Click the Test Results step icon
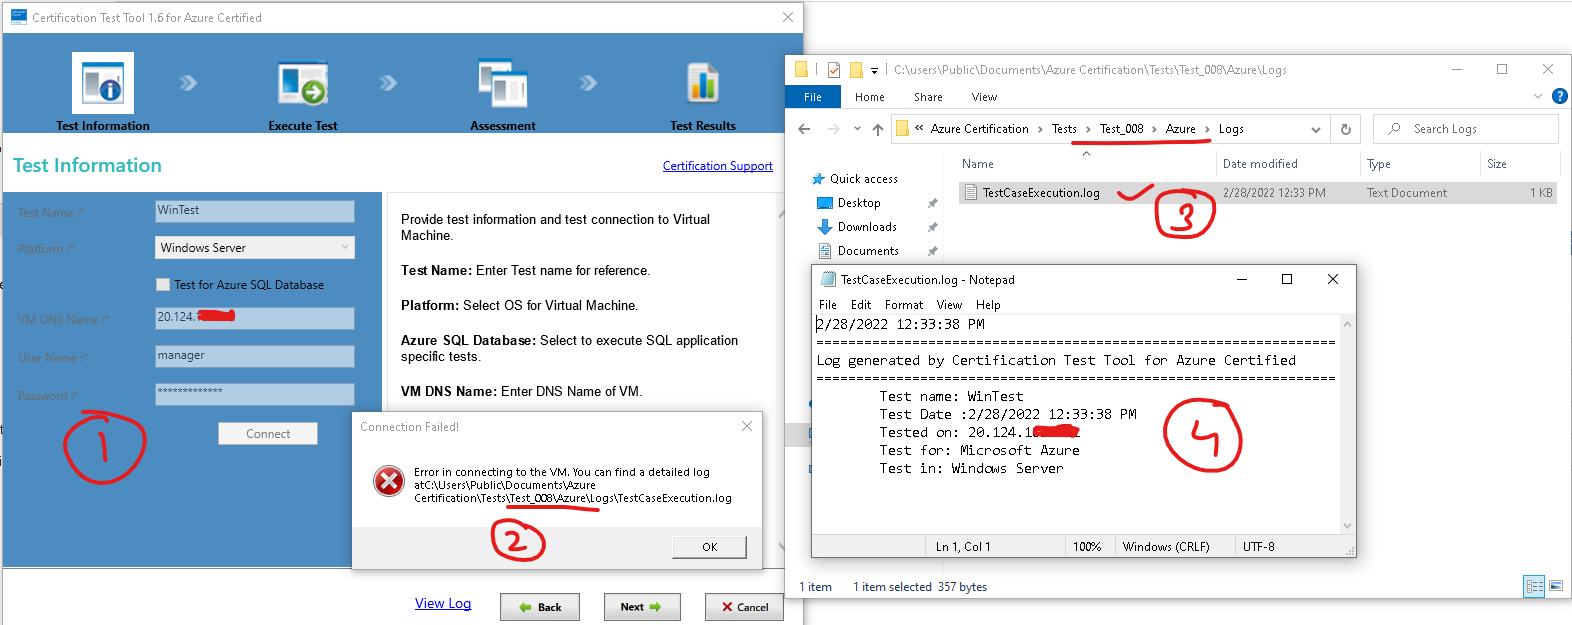The width and height of the screenshot is (1572, 625). (x=703, y=83)
